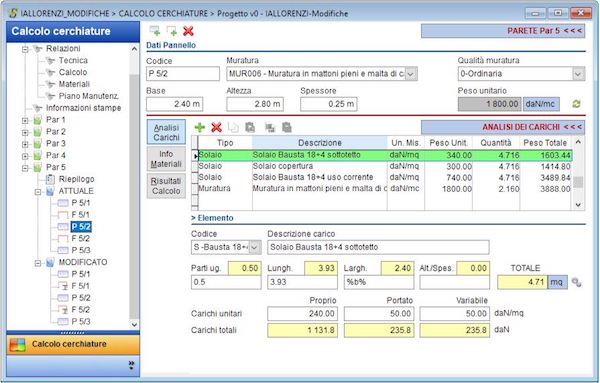
Task: Select Piano Manutenz. in tree
Action: [88, 96]
